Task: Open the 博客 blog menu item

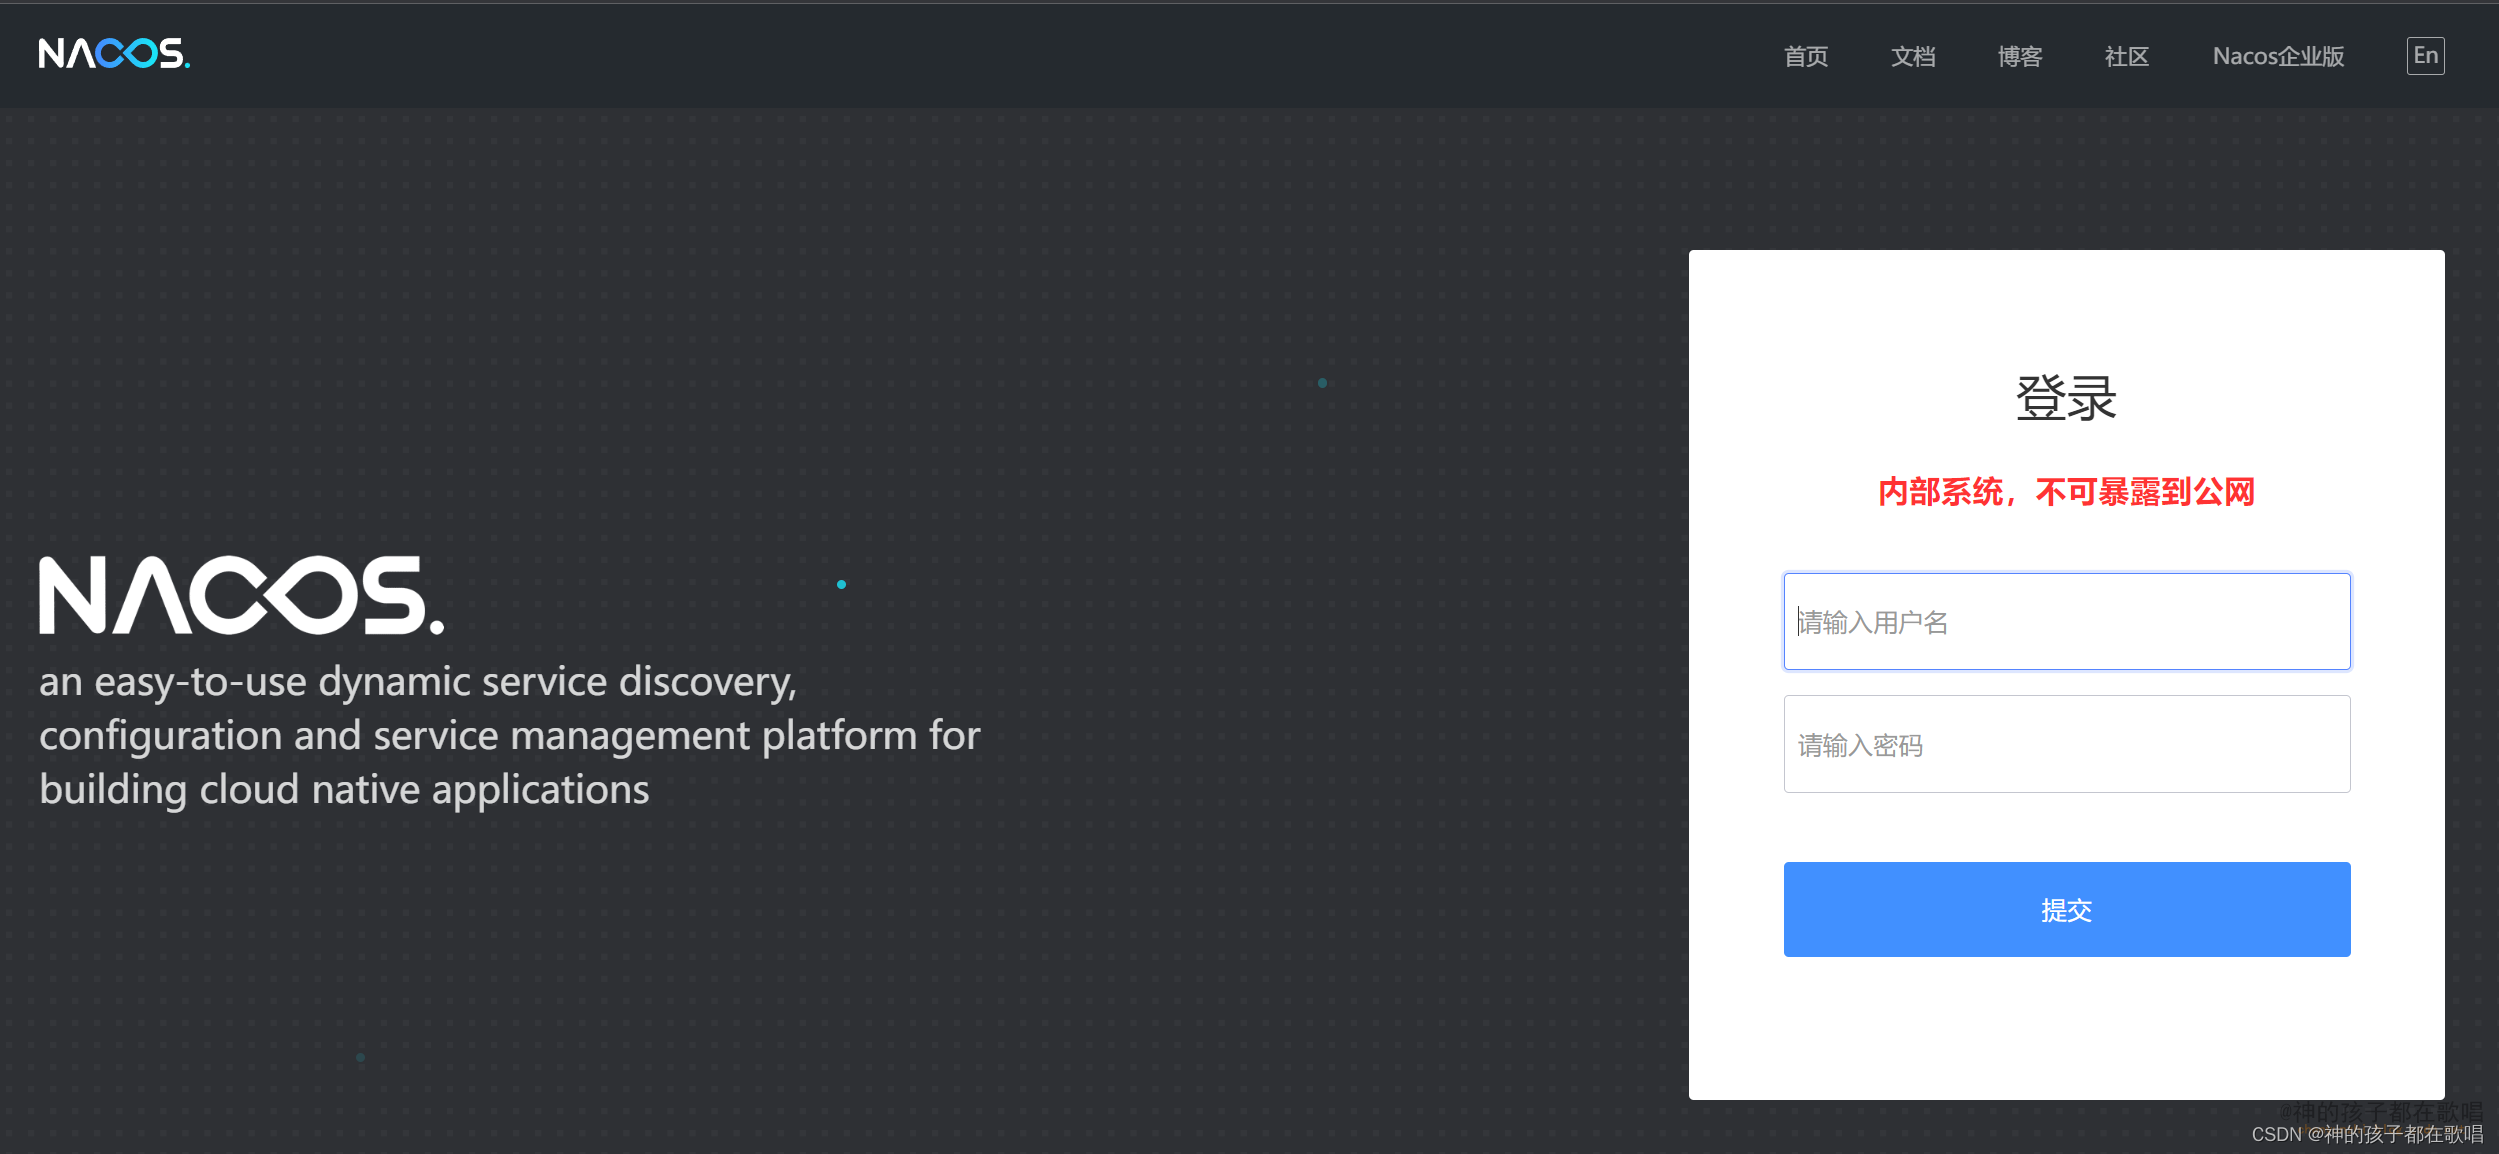Action: point(2019,57)
